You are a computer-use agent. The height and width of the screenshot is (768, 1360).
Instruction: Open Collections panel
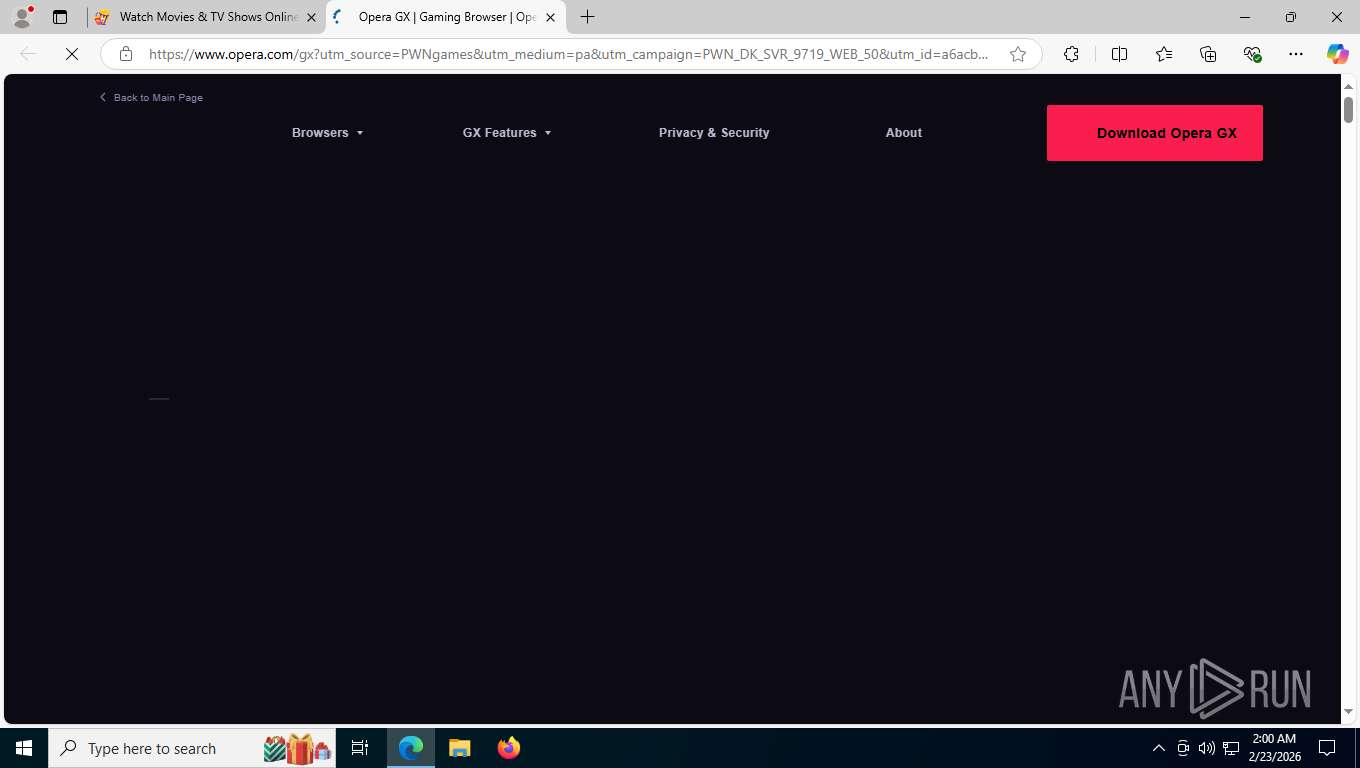(1208, 54)
